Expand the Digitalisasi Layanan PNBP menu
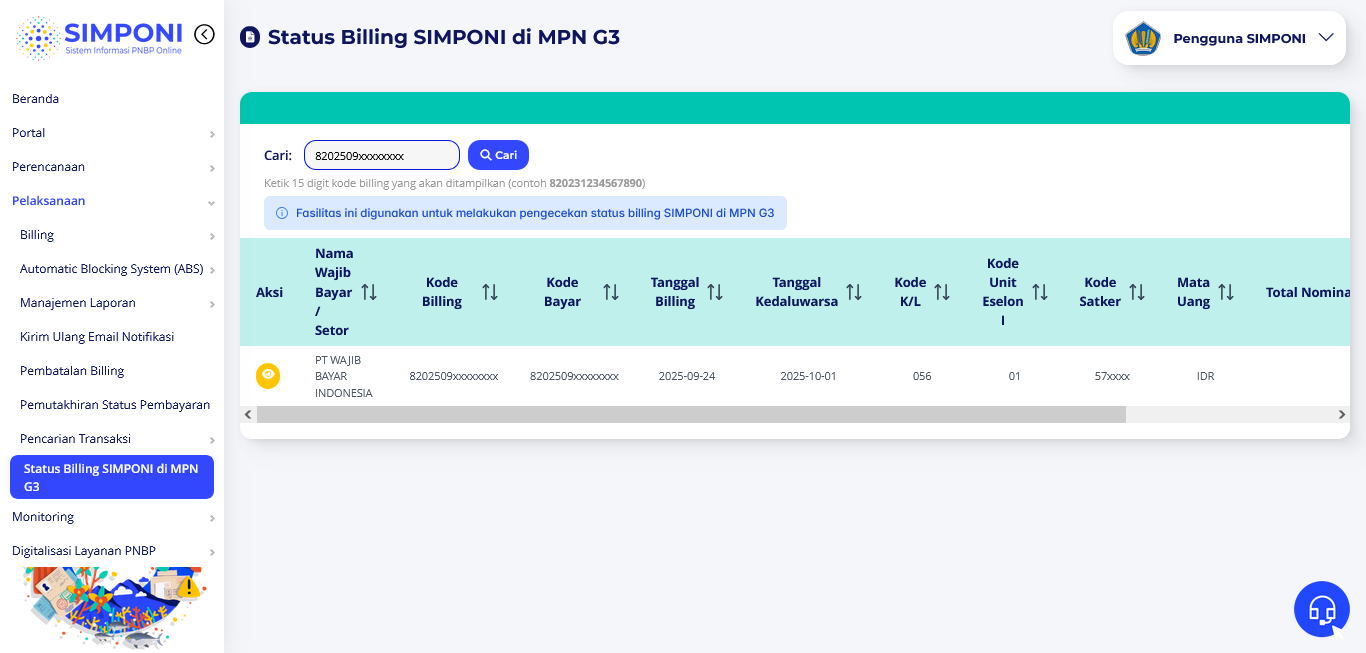The image size is (1366, 653). click(112, 551)
